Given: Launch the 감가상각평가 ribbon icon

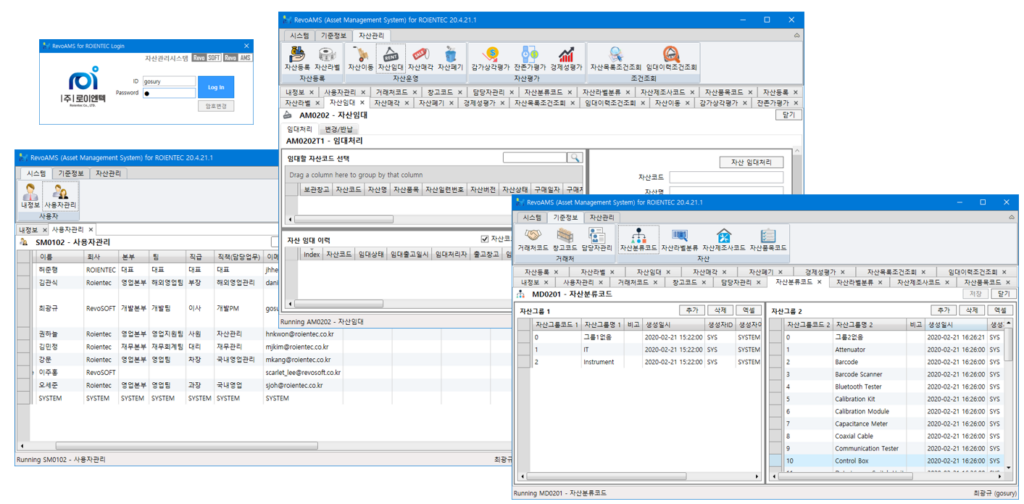Looking at the screenshot, I should point(491,58).
